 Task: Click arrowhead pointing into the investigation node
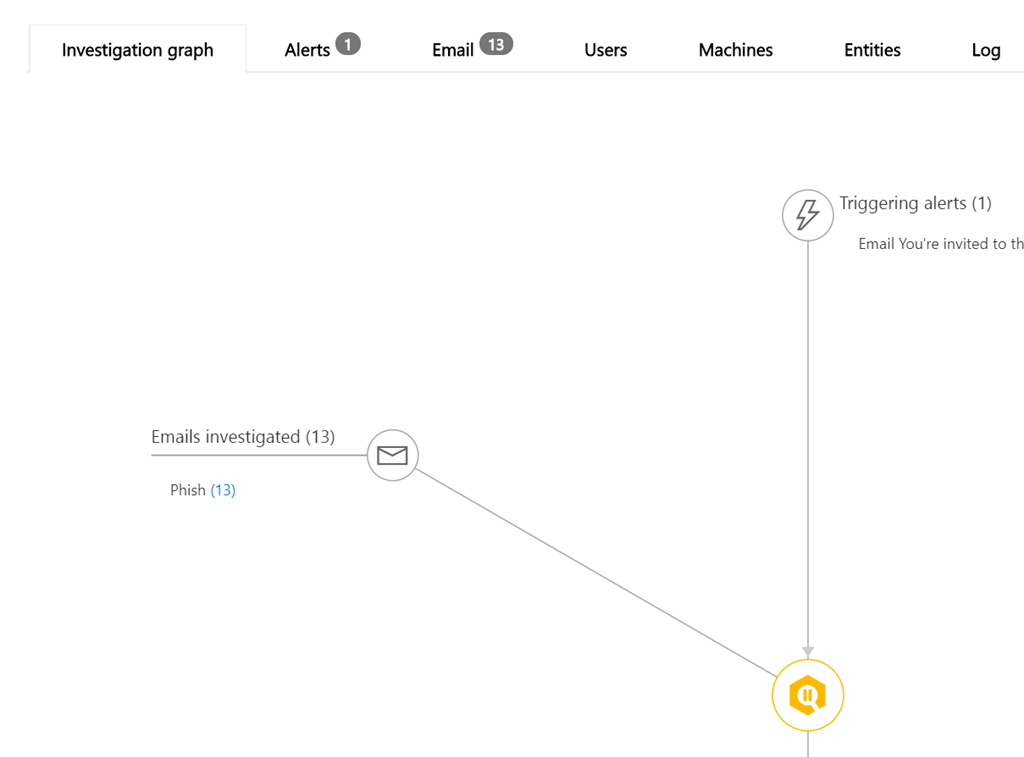[x=808, y=652]
